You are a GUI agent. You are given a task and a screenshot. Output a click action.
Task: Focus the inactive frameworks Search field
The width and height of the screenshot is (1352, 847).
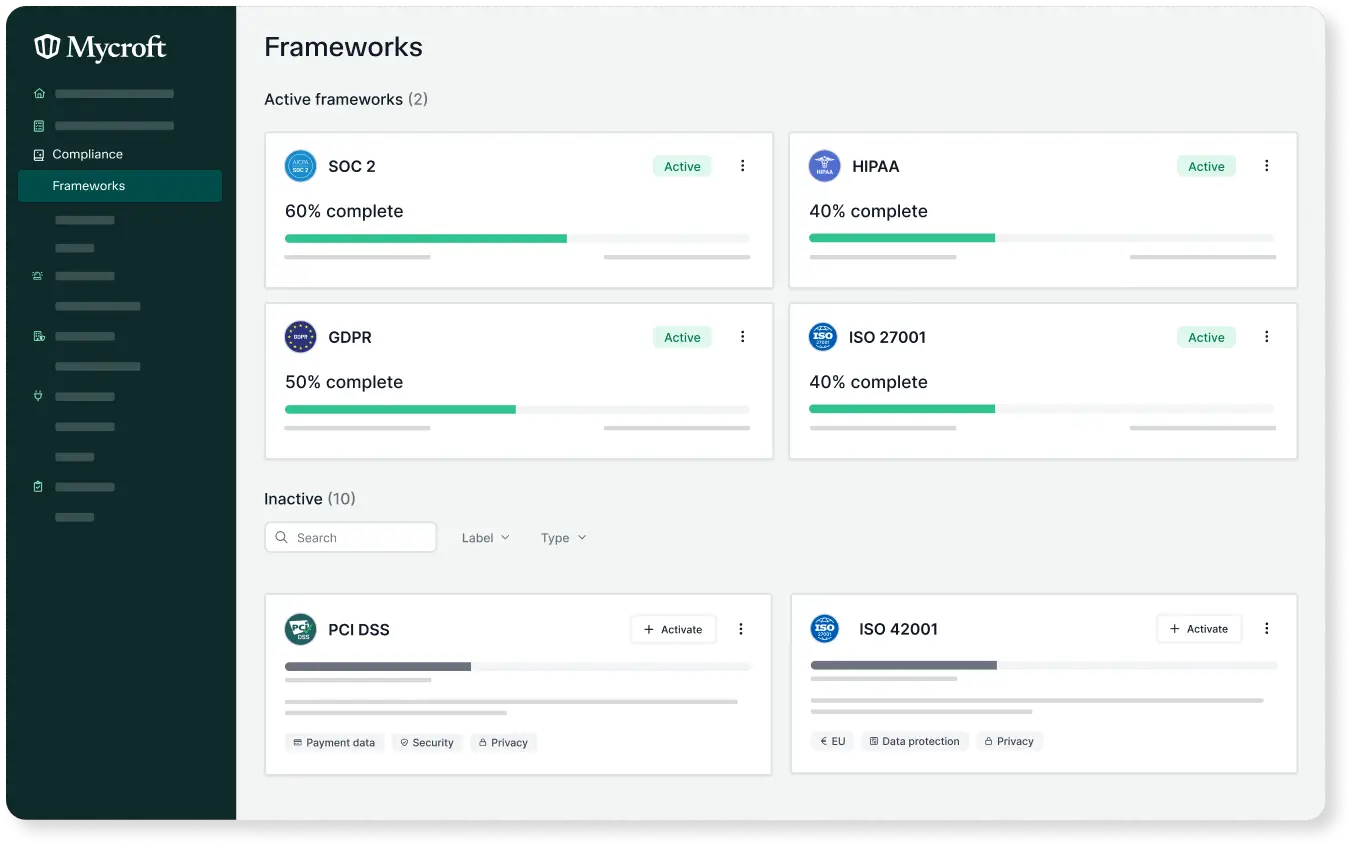351,538
